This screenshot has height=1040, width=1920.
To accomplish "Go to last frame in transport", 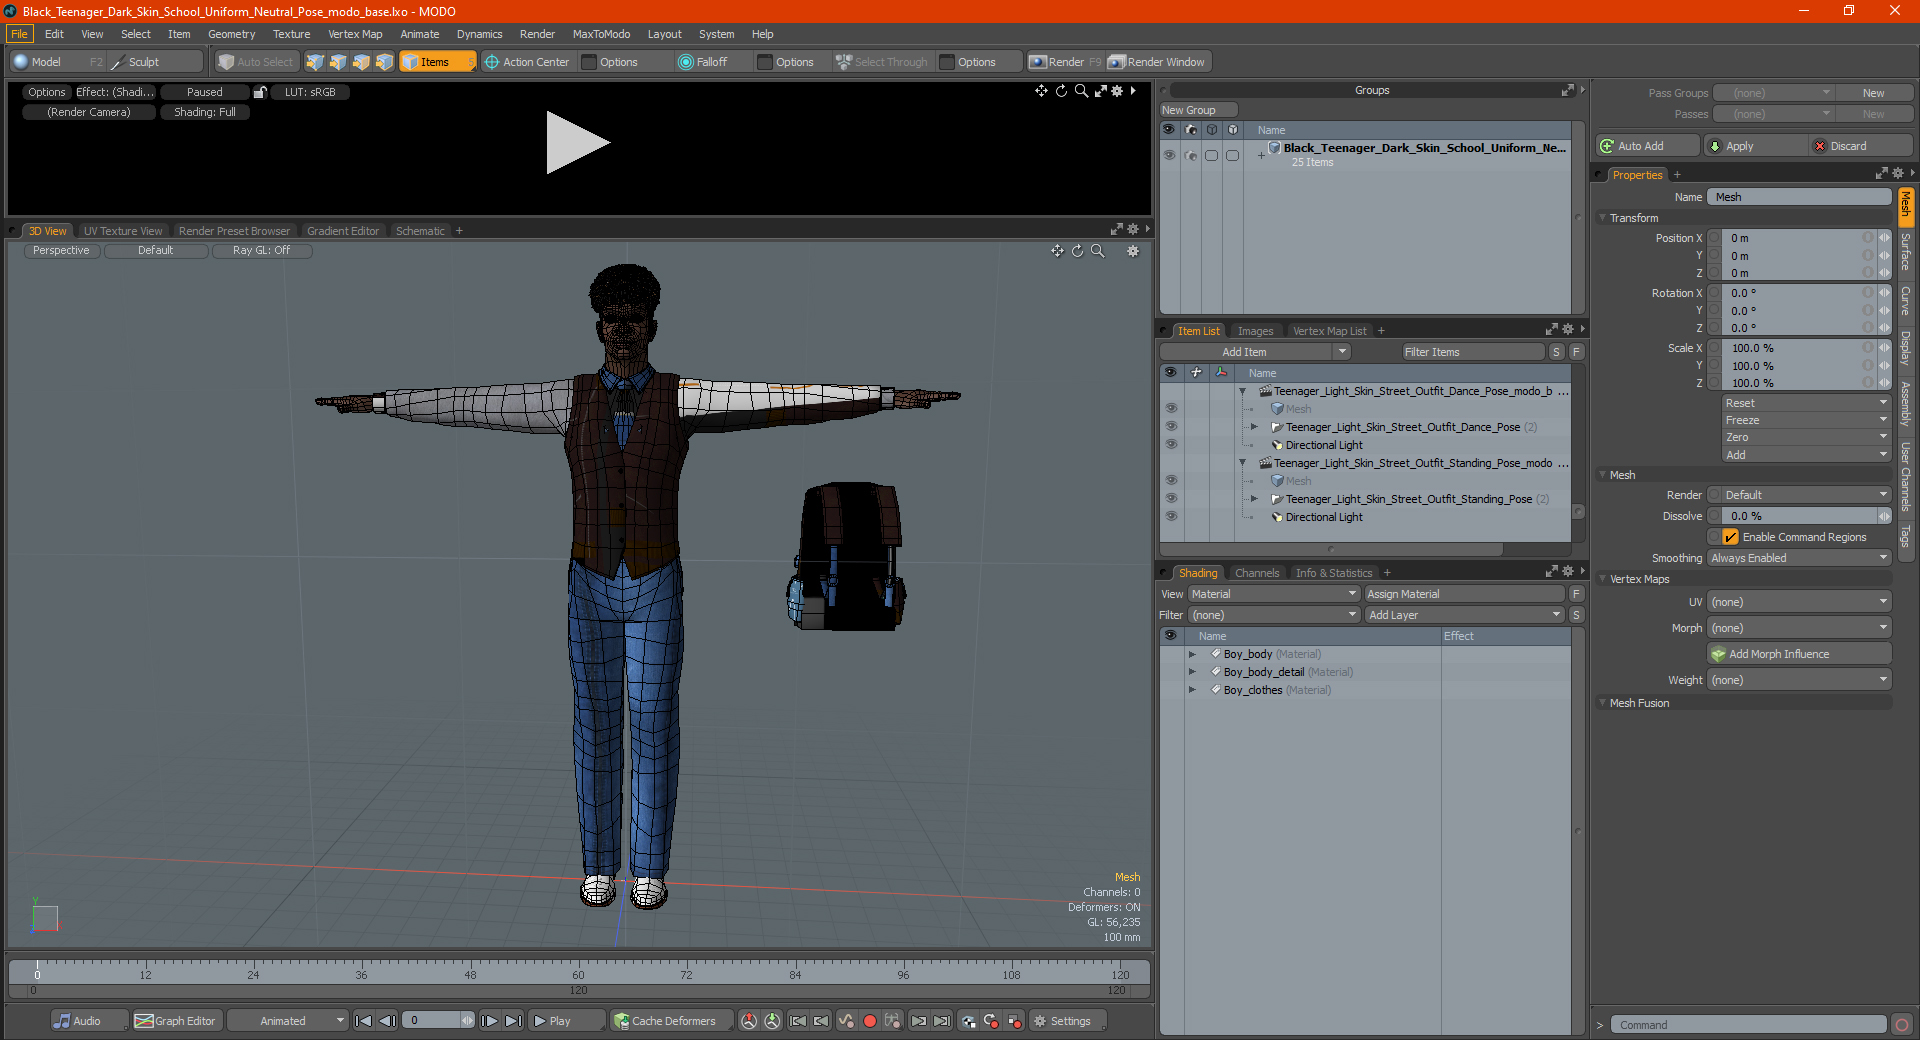I will pyautogui.click(x=513, y=1021).
